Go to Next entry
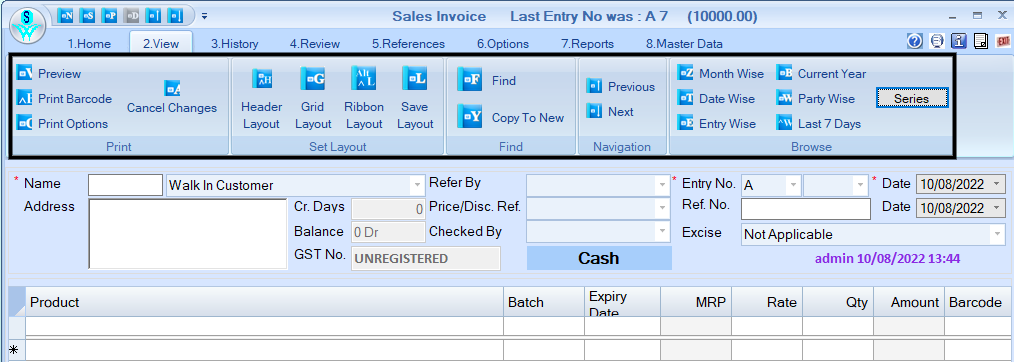 (x=610, y=112)
